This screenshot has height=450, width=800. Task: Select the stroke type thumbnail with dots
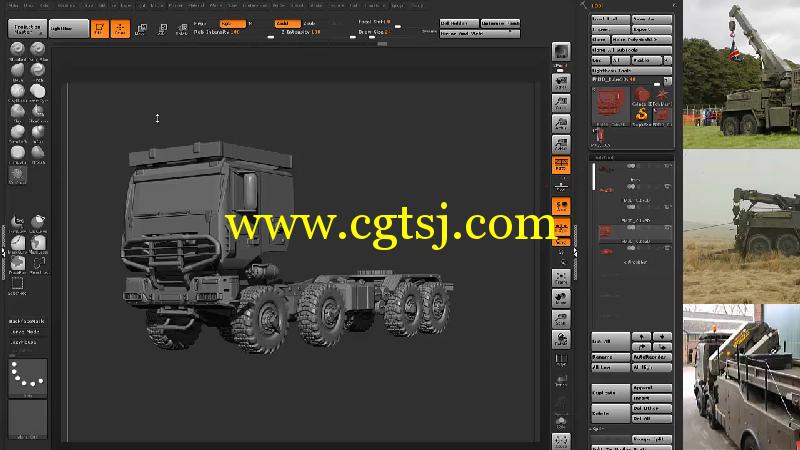point(28,378)
